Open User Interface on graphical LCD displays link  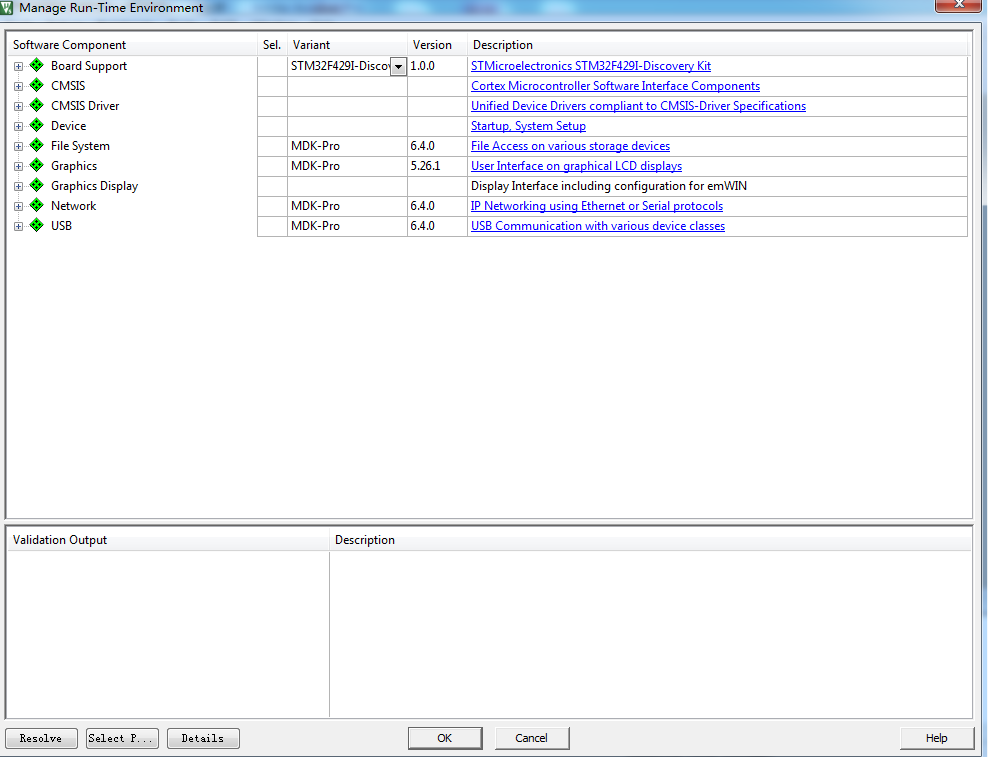pyautogui.click(x=577, y=166)
